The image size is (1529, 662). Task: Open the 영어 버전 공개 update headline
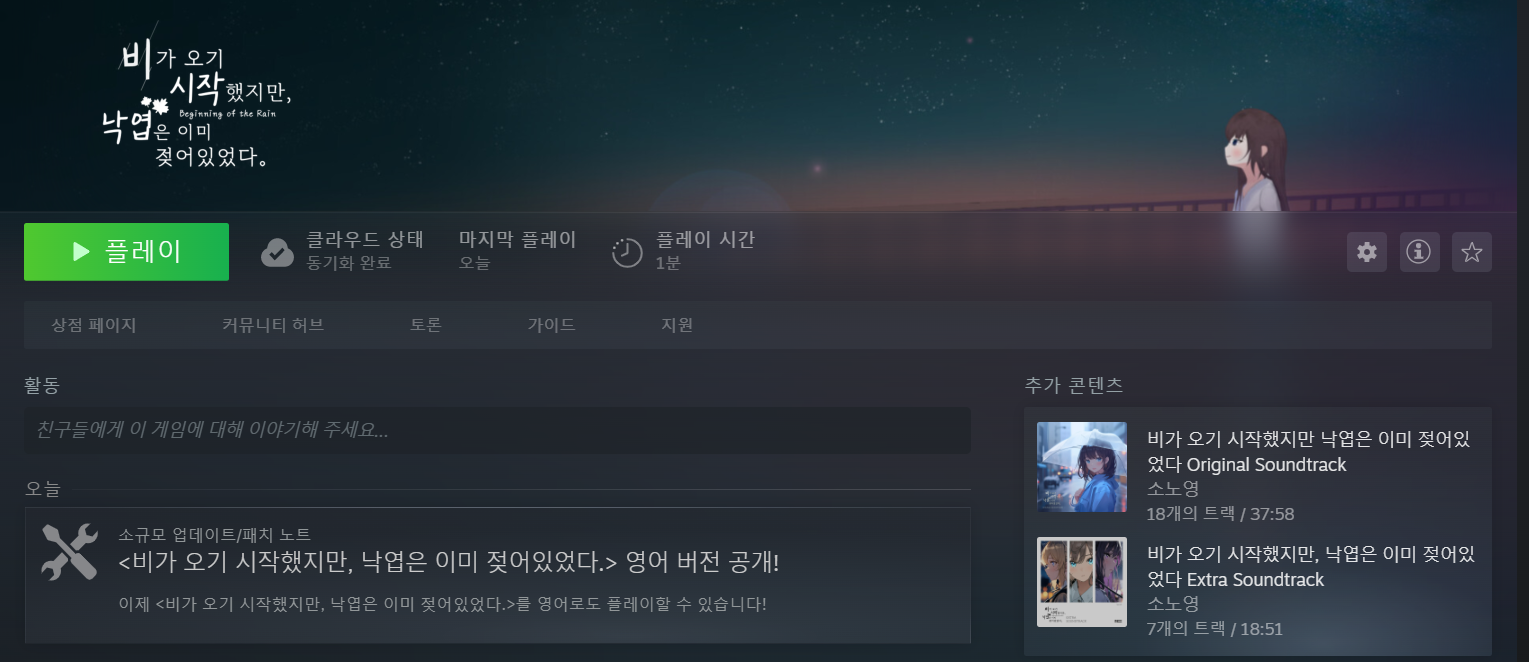click(448, 563)
